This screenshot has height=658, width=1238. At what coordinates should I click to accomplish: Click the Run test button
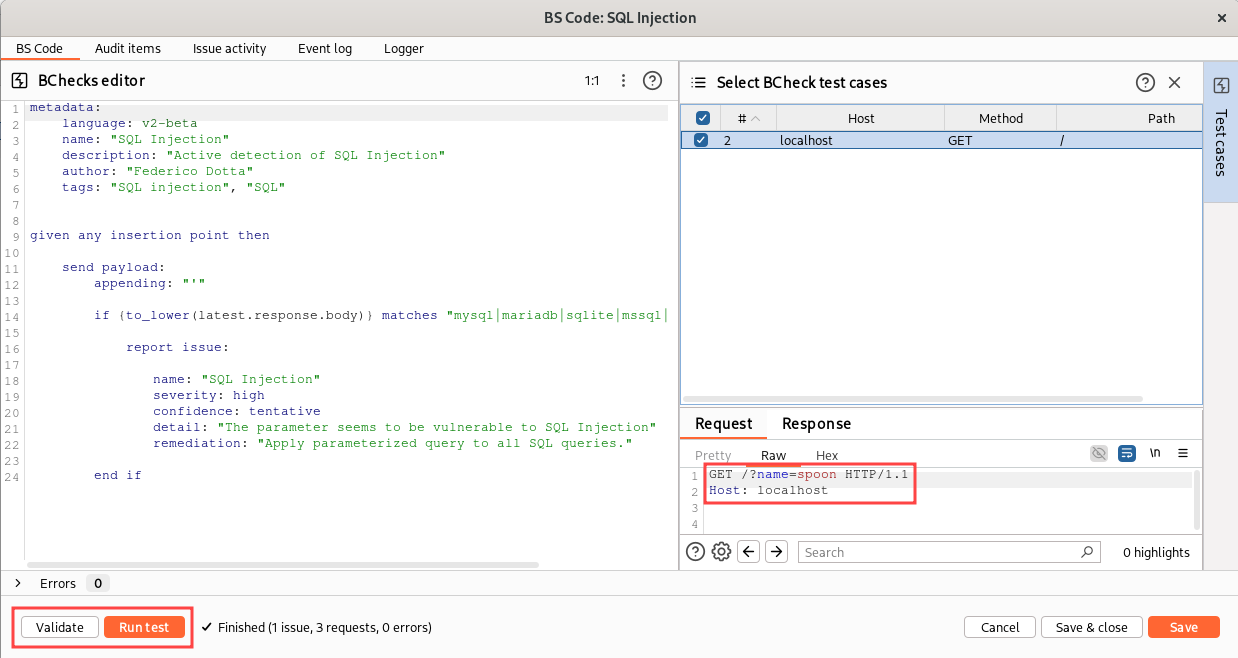(x=144, y=627)
